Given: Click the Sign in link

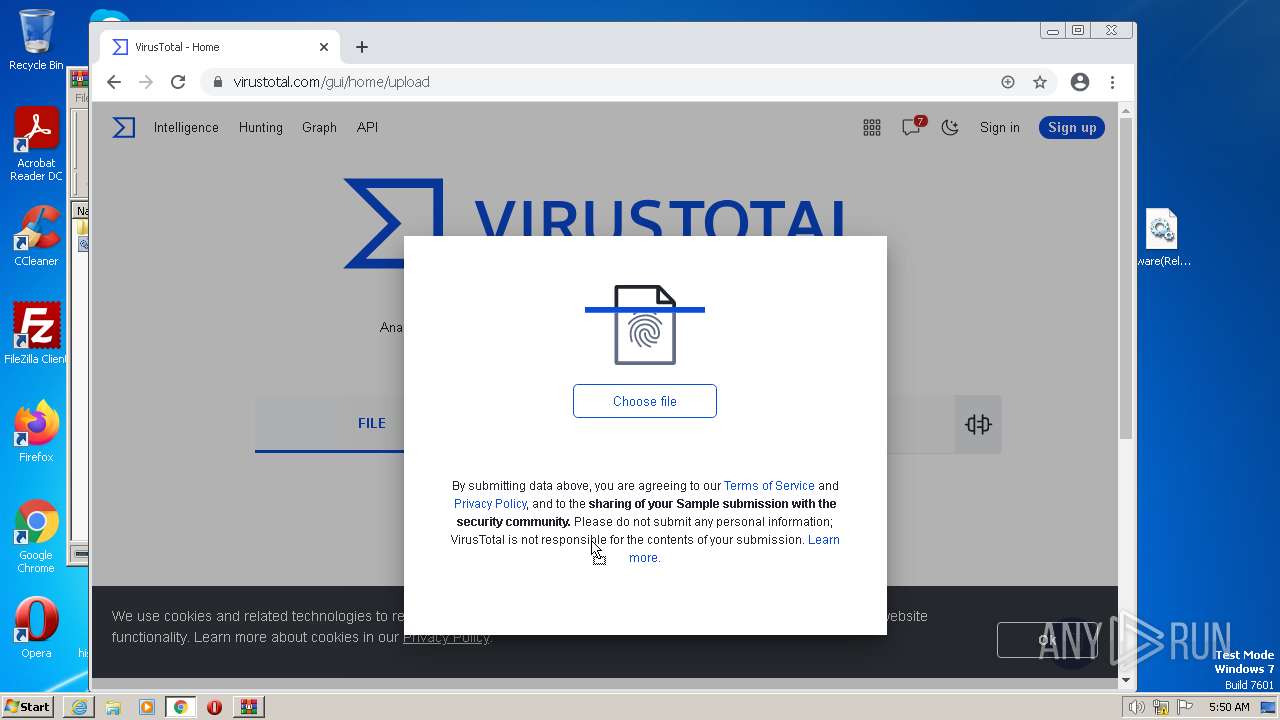Looking at the screenshot, I should pyautogui.click(x=1000, y=127).
